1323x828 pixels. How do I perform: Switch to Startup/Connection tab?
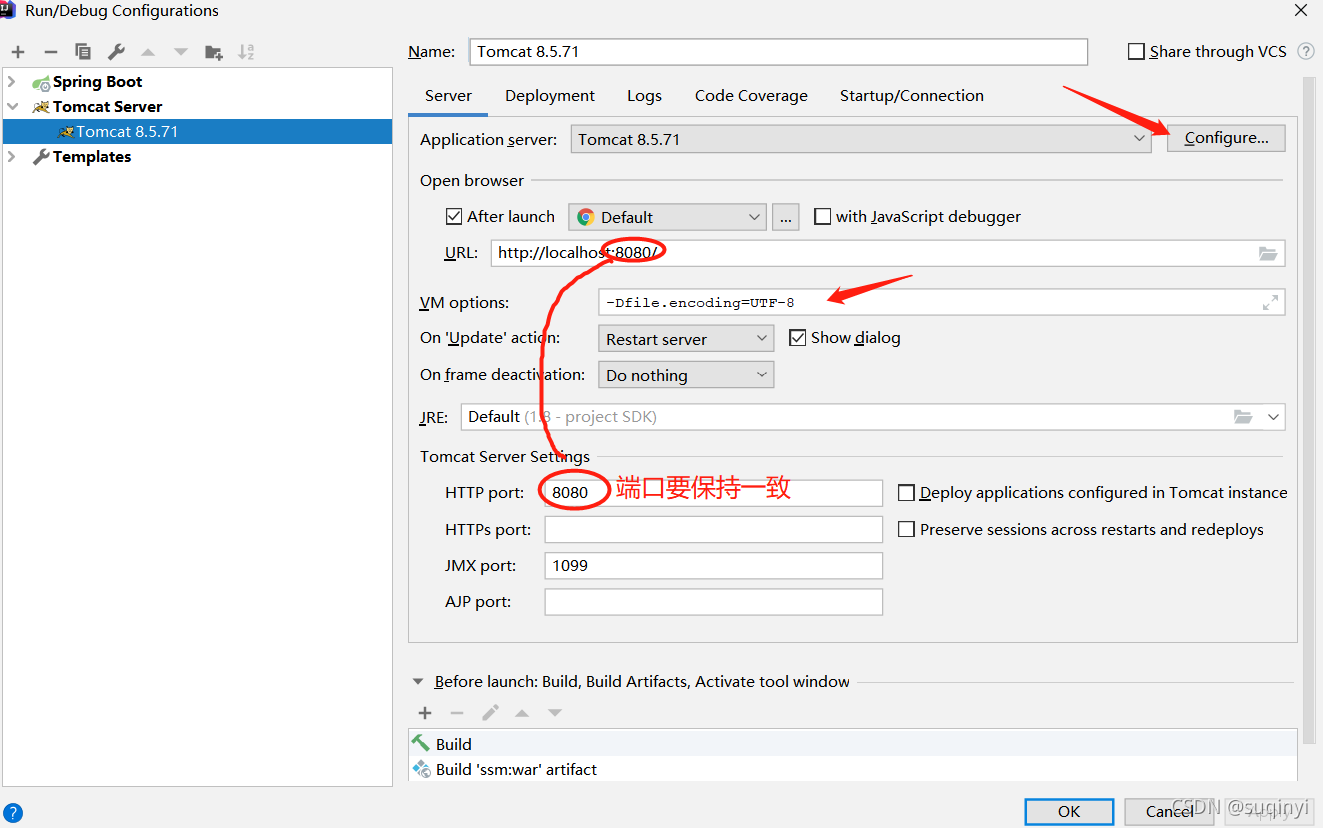tap(912, 96)
